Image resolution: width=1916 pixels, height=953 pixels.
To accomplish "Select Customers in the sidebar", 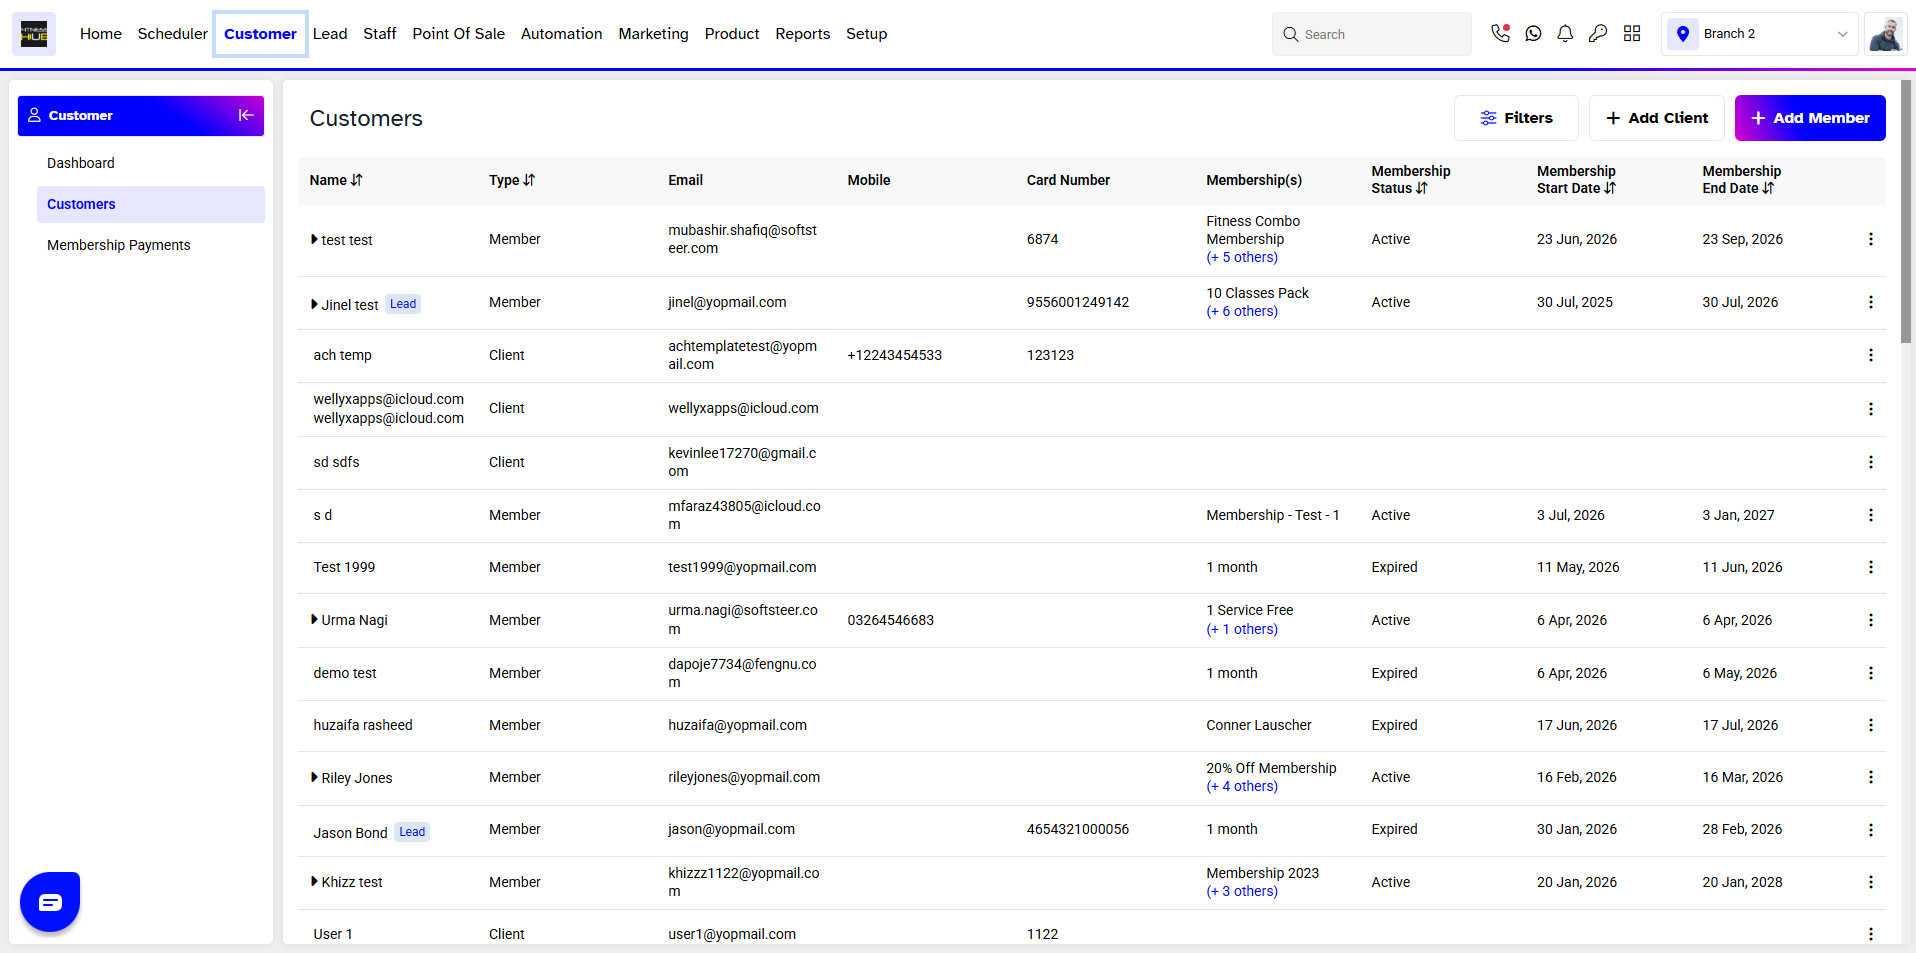I will pos(151,204).
